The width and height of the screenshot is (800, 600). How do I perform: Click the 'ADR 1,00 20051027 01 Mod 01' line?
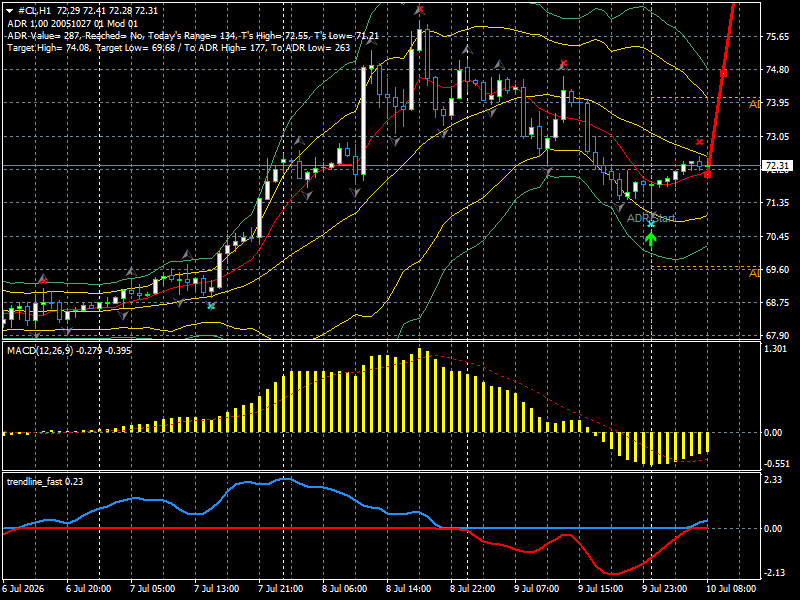click(72, 23)
